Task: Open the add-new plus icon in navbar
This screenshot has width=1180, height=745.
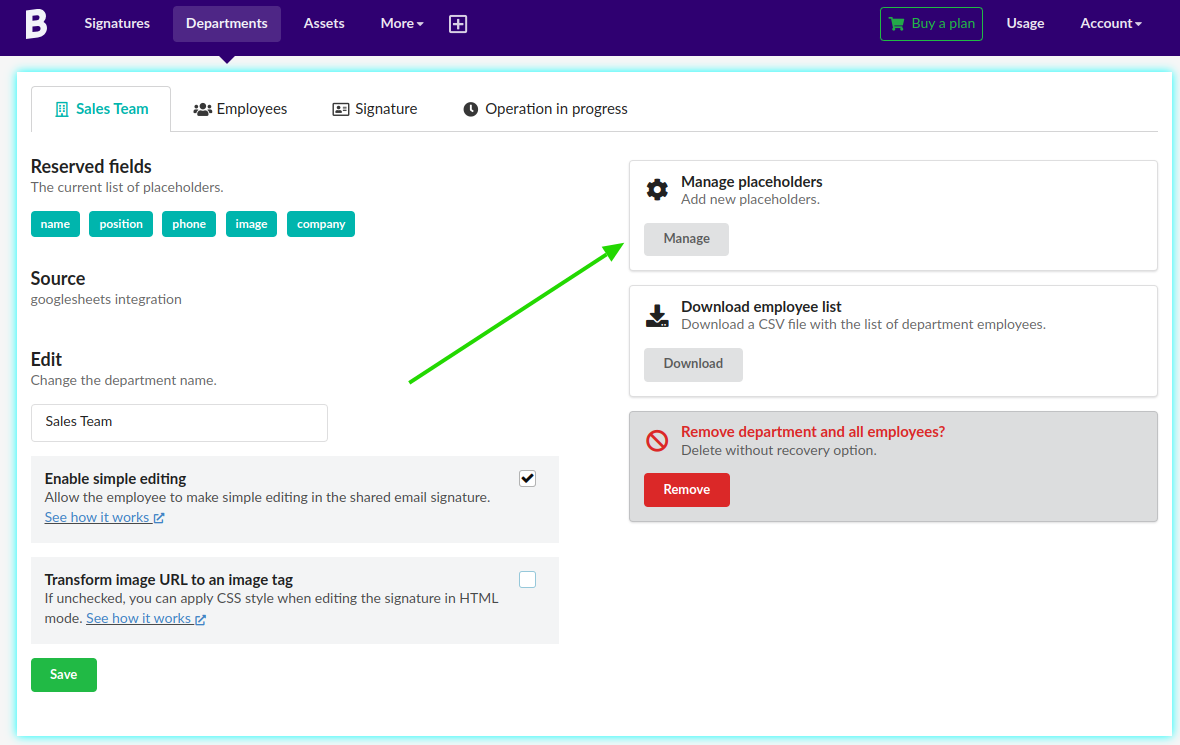Action: (x=458, y=23)
